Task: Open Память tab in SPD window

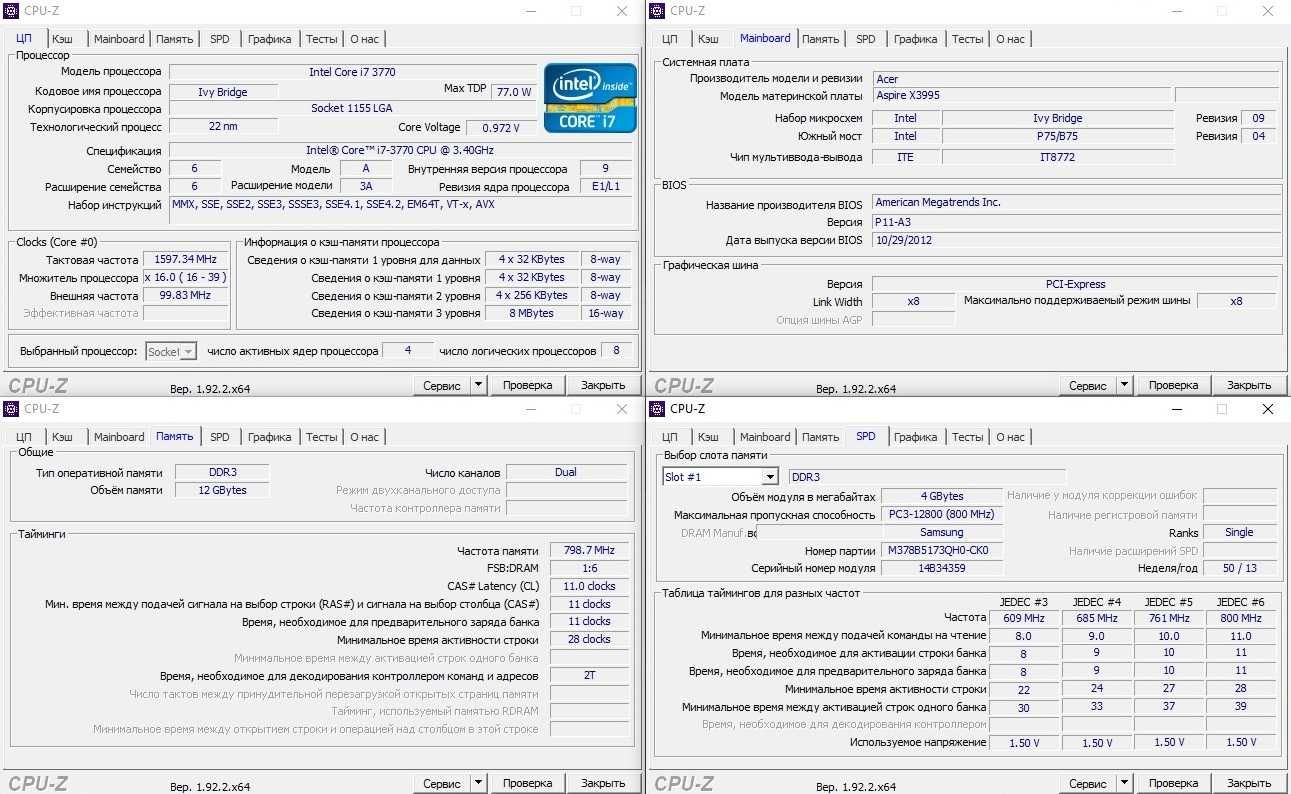Action: [x=820, y=437]
